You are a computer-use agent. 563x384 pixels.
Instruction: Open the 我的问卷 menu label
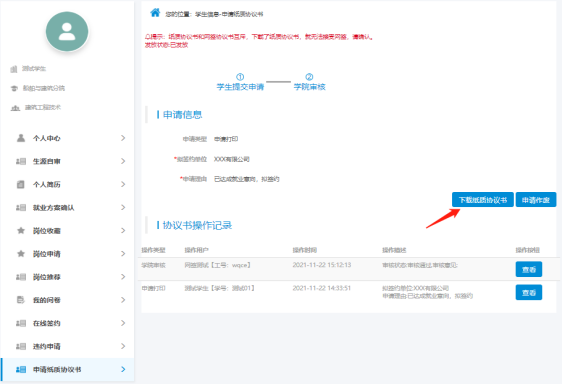47,300
